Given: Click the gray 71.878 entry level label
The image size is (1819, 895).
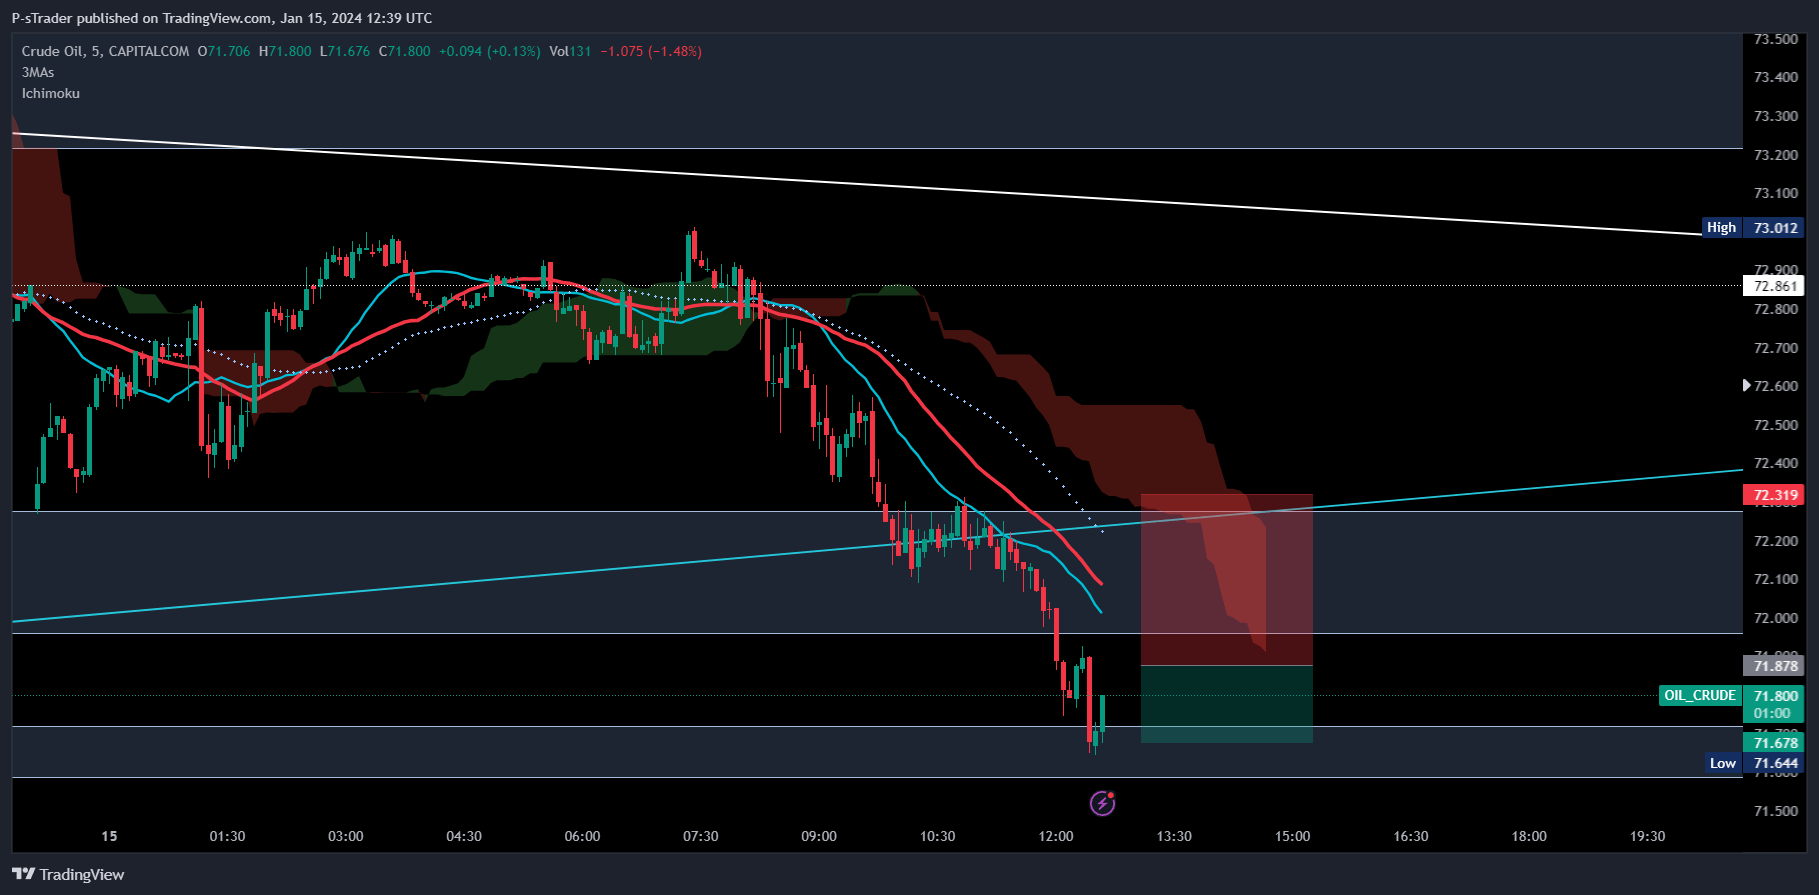Looking at the screenshot, I should [x=1774, y=665].
